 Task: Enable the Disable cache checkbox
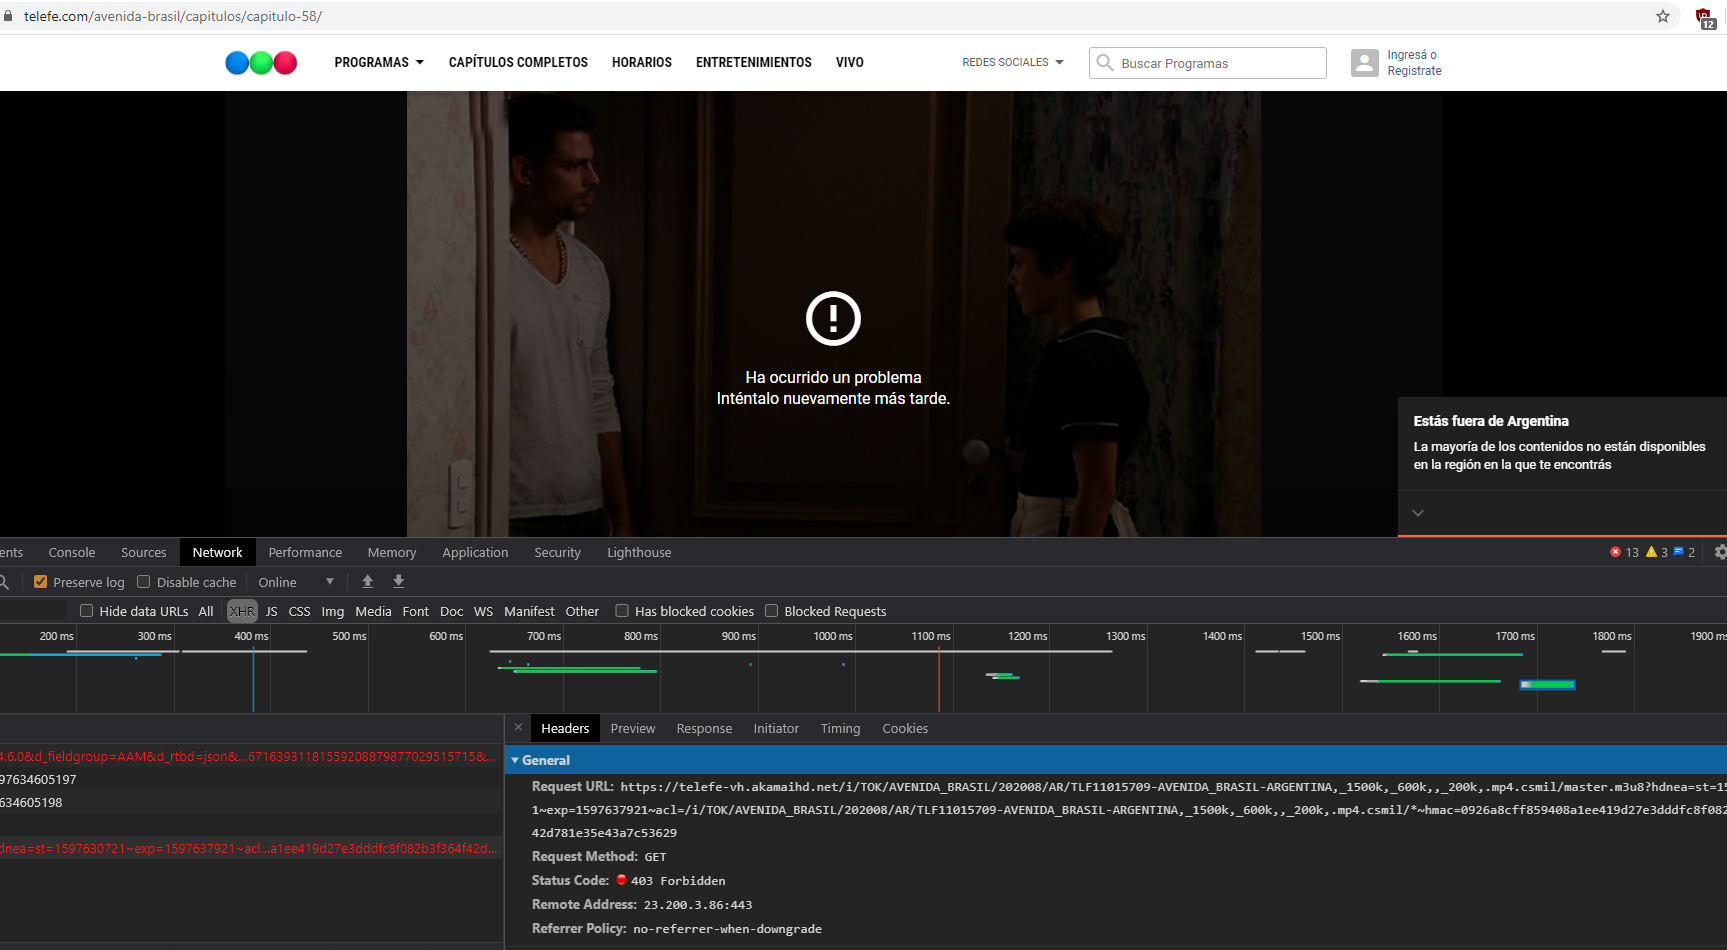tap(144, 581)
